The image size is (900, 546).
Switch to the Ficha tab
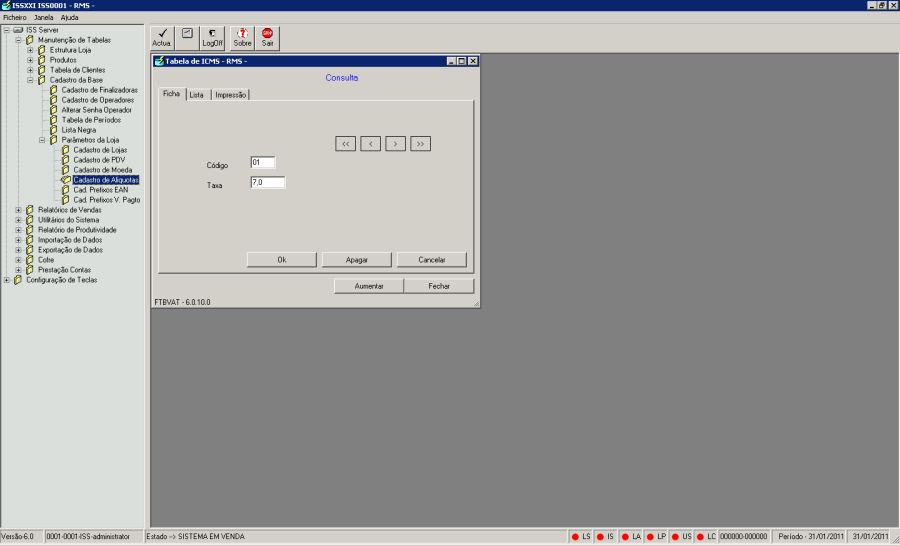172,94
